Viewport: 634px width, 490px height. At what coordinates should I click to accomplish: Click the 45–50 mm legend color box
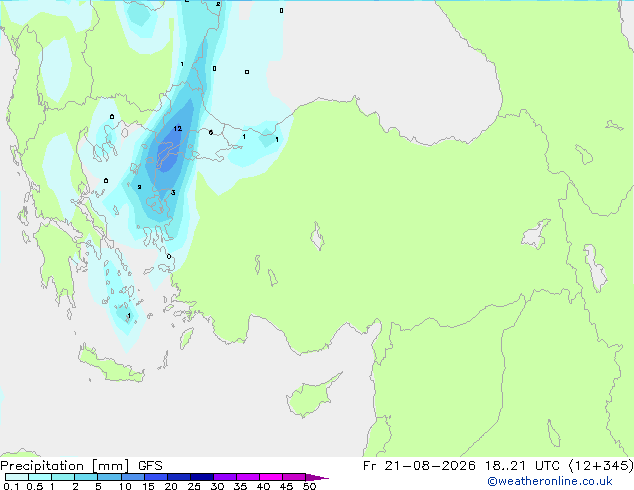click(x=294, y=477)
